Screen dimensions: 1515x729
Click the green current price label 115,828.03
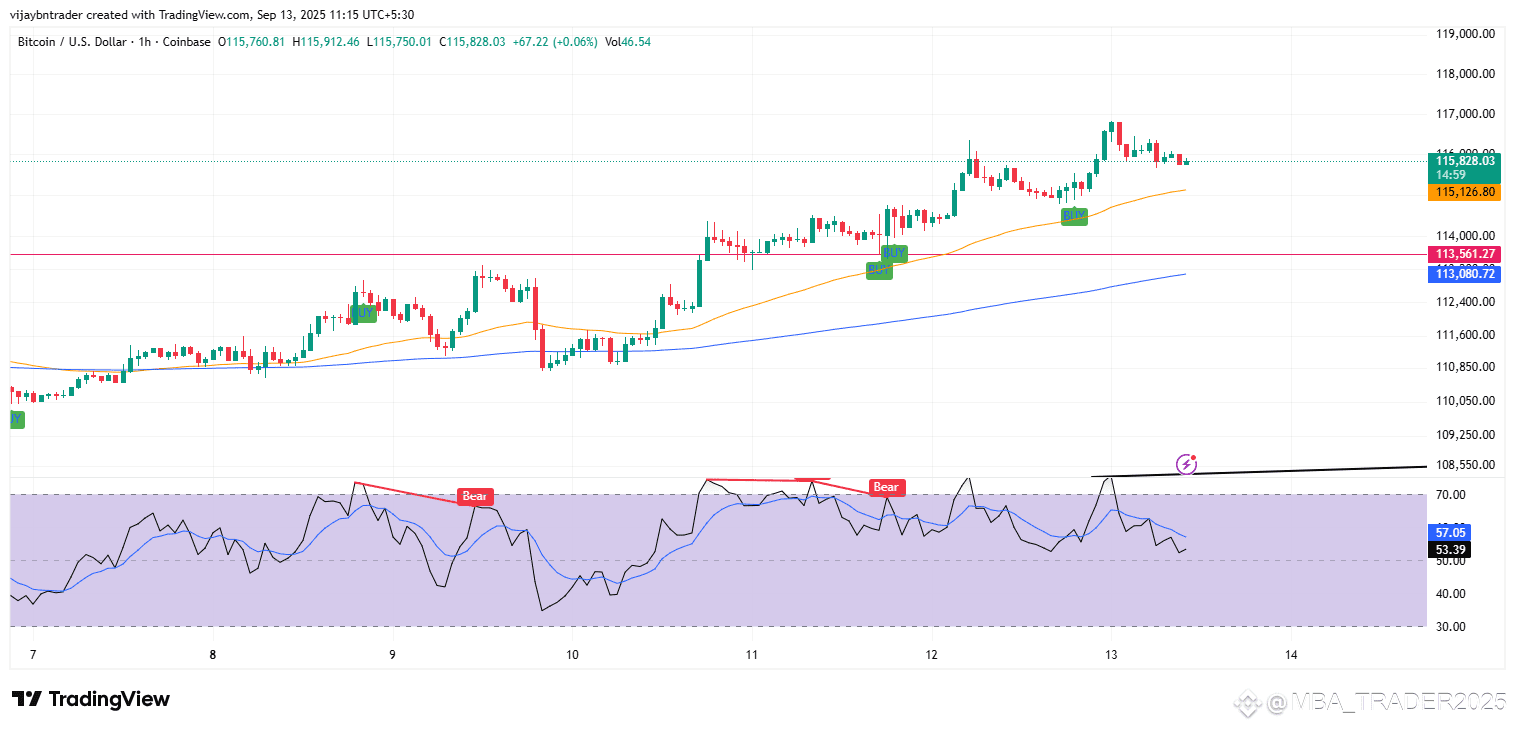click(1465, 160)
